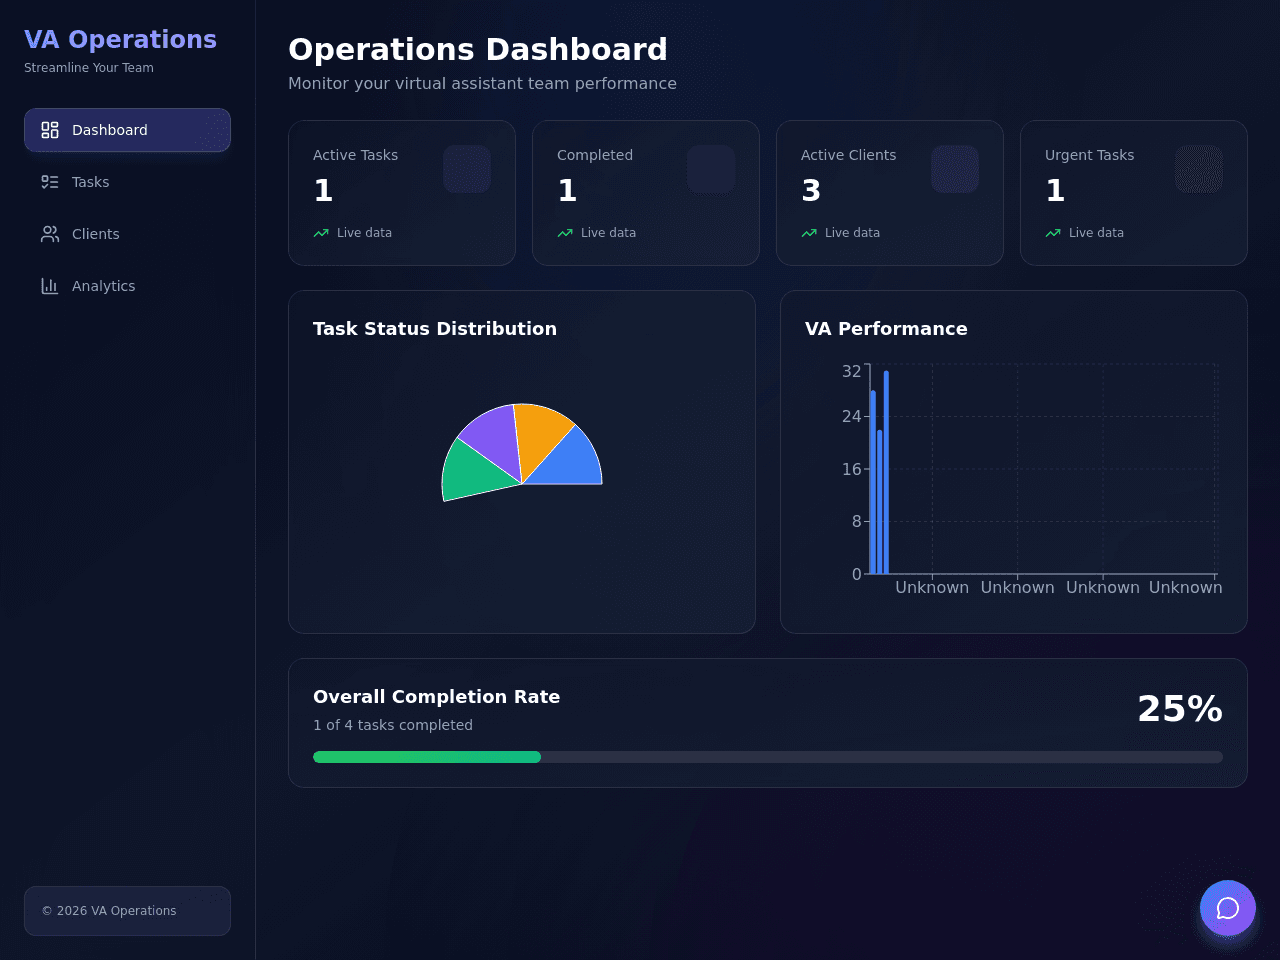Image resolution: width=1280 pixels, height=960 pixels.
Task: Click the Active Clients value 3
Action: [811, 190]
